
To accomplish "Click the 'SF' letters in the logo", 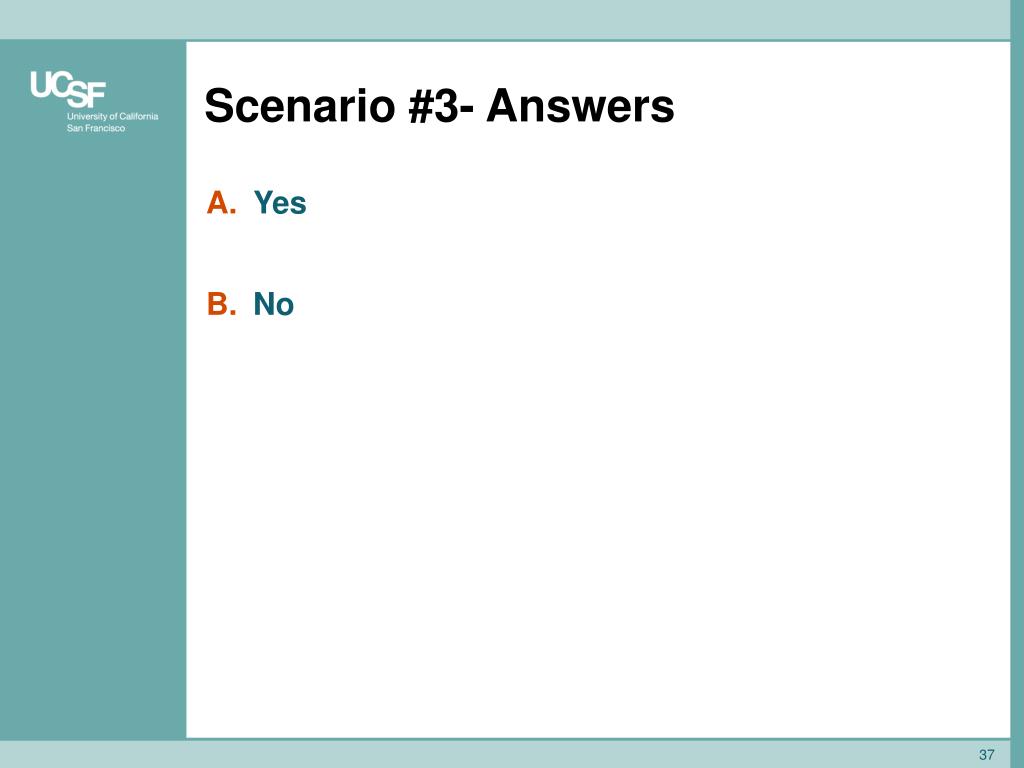I will (x=86, y=95).
